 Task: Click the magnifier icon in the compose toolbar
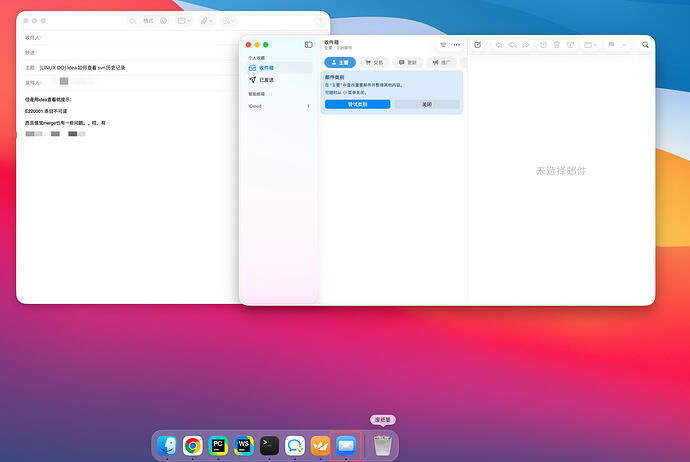coord(132,21)
